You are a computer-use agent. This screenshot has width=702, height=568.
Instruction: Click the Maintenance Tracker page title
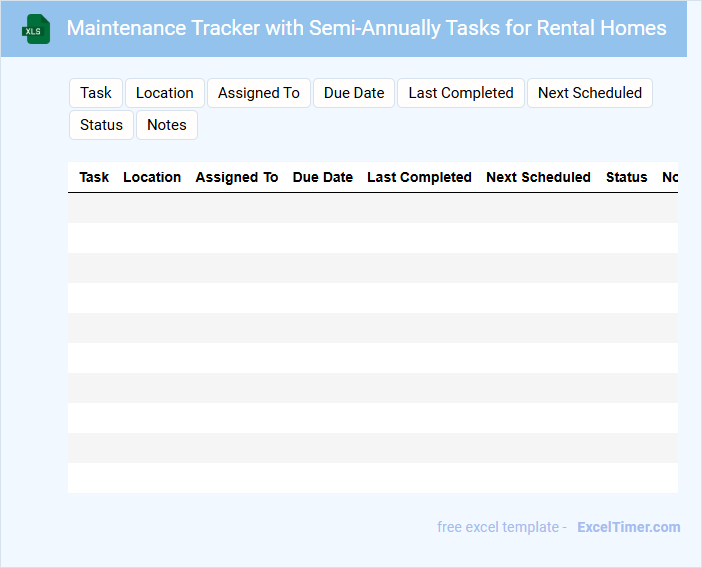coord(366,28)
